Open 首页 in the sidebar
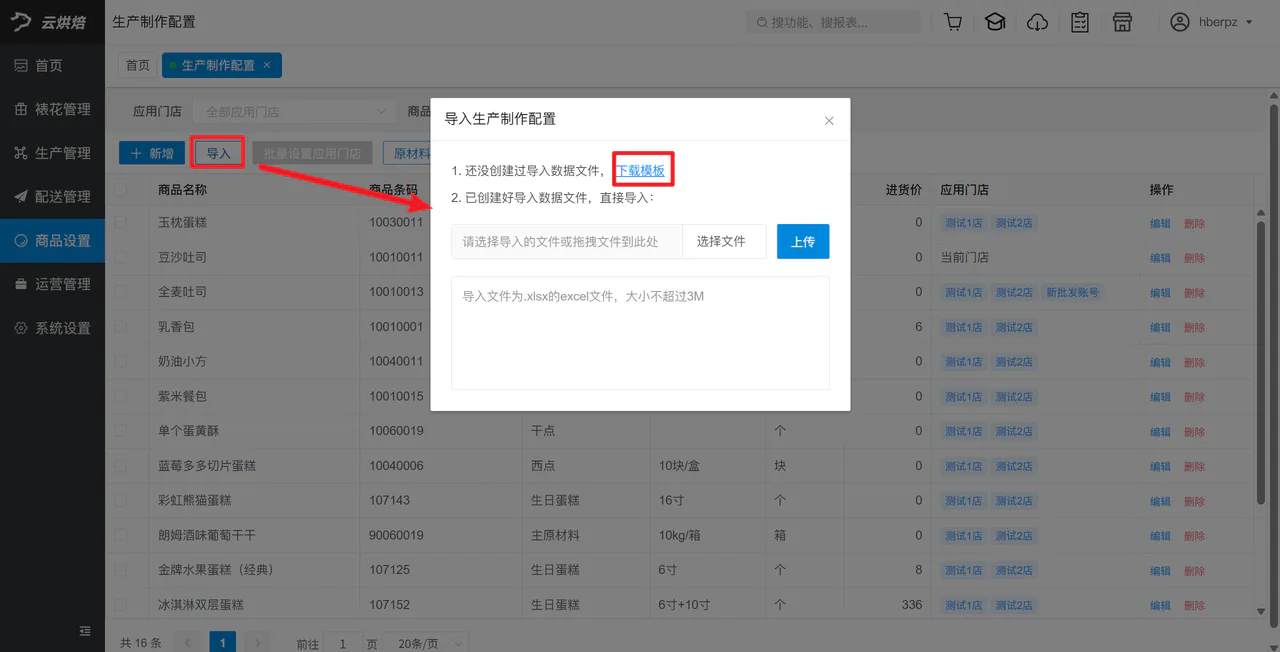 [x=52, y=66]
